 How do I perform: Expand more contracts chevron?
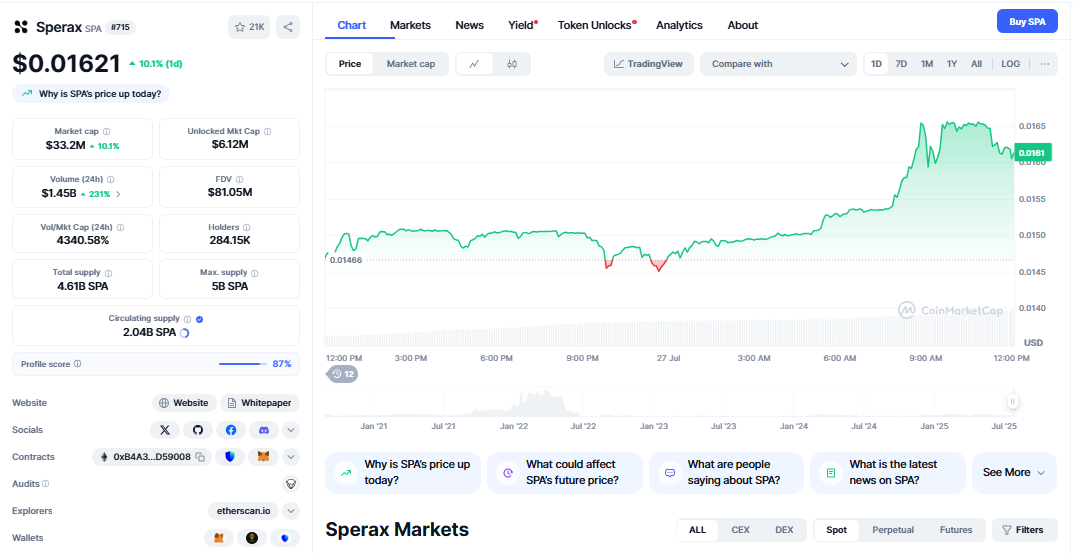click(291, 457)
